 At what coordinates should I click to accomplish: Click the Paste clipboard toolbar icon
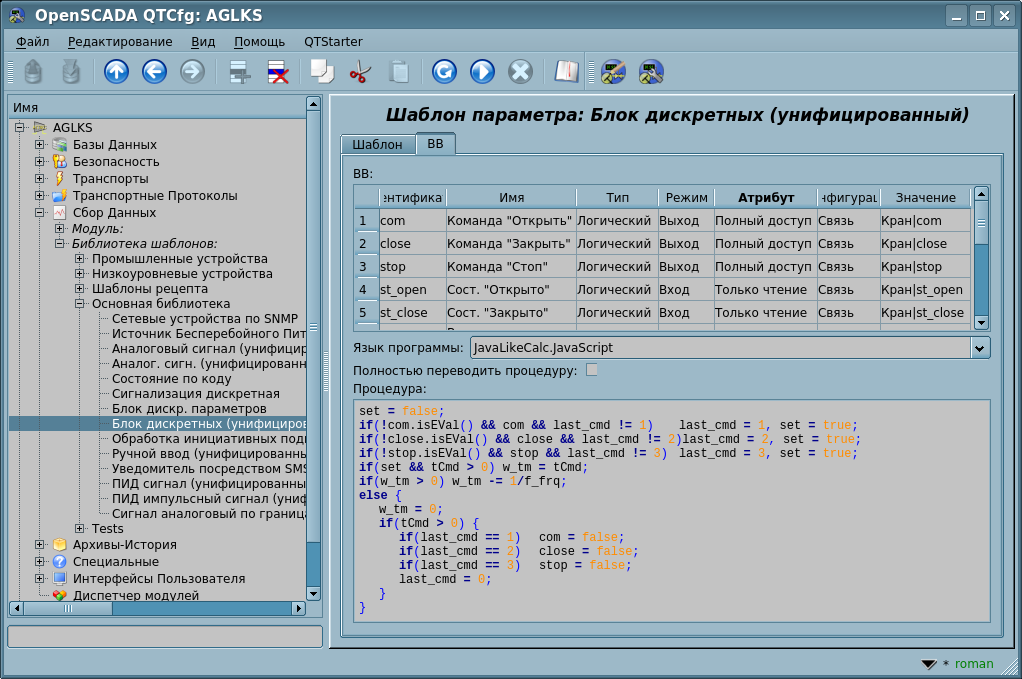point(399,72)
